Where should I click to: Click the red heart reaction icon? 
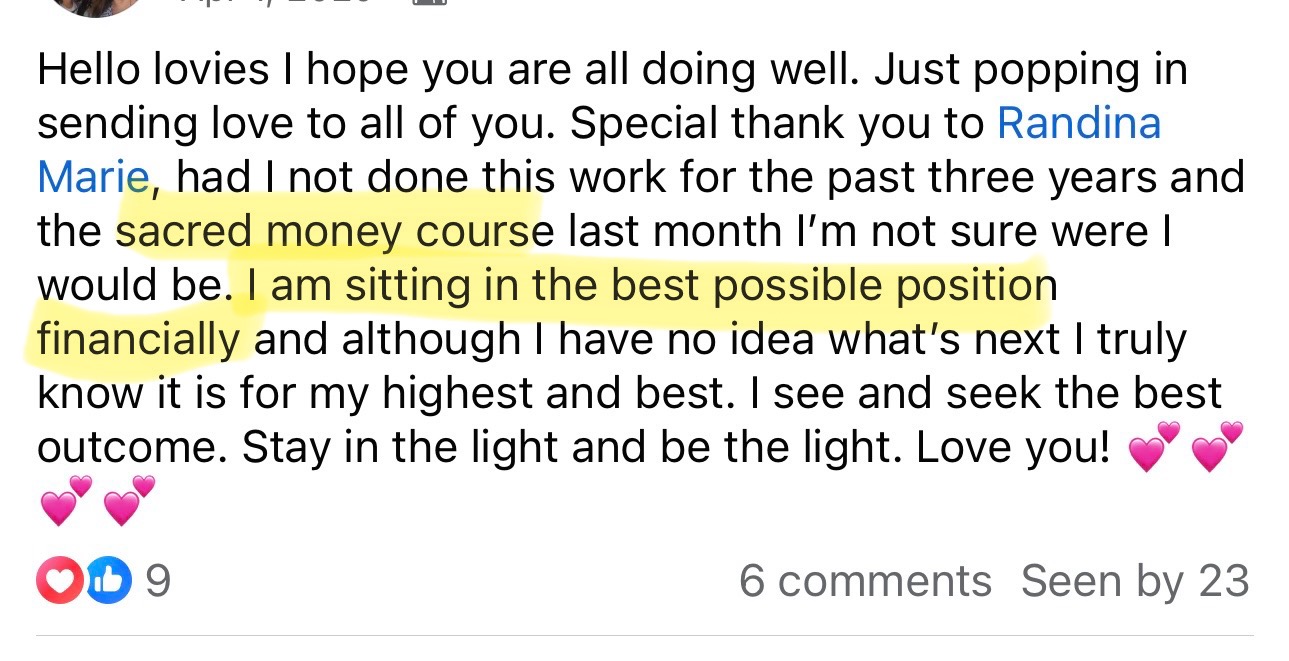(58, 582)
